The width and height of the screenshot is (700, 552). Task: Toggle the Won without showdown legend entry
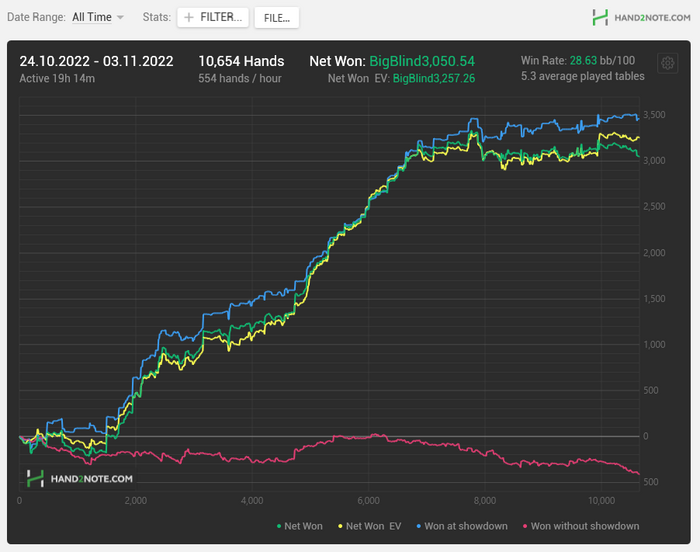(x=581, y=526)
